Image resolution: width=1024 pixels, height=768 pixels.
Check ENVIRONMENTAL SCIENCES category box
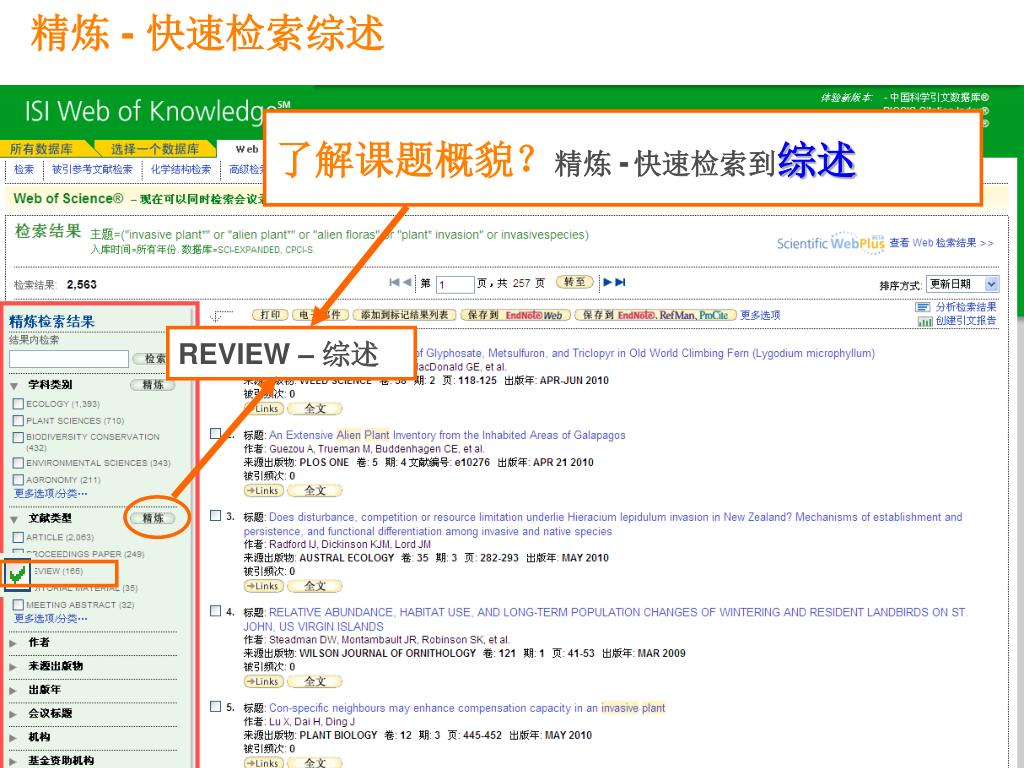[18, 463]
